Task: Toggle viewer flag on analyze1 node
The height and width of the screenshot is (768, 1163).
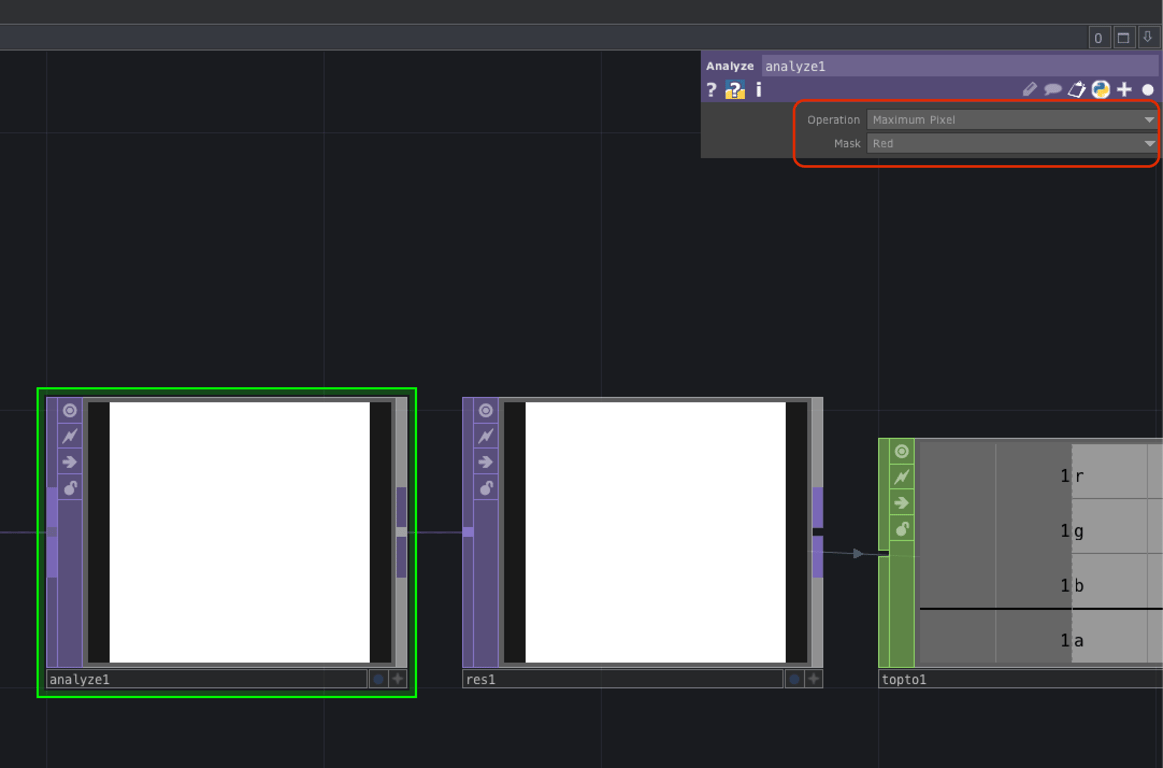Action: [x=70, y=410]
